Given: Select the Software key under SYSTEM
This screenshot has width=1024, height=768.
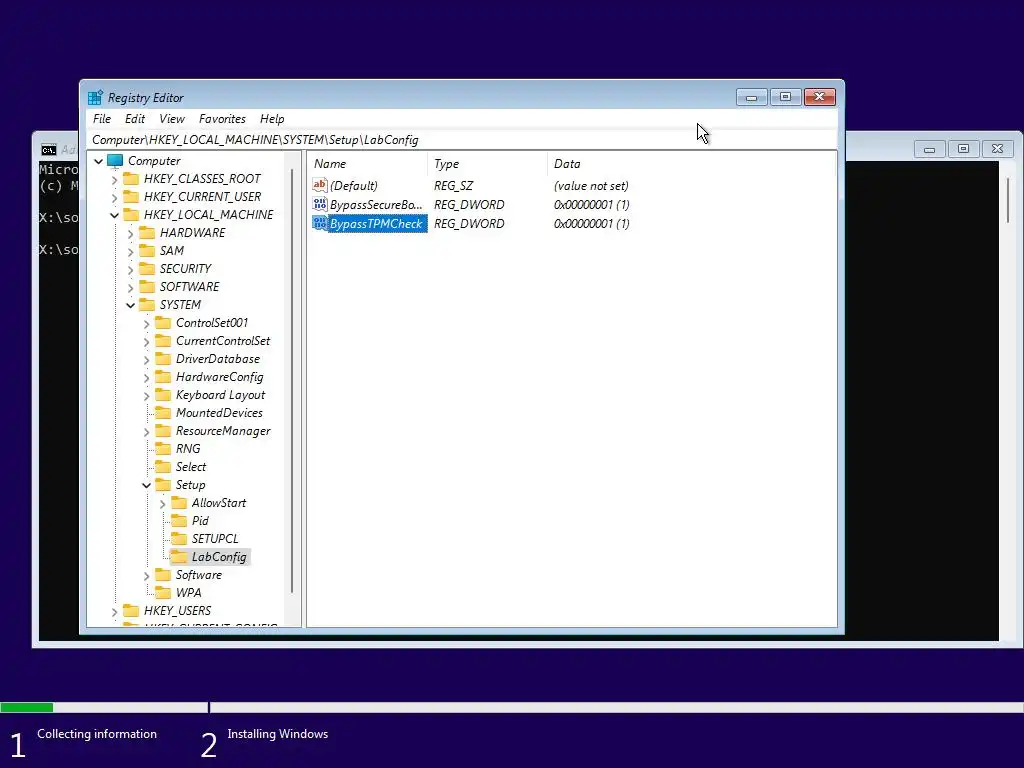Looking at the screenshot, I should (x=199, y=575).
